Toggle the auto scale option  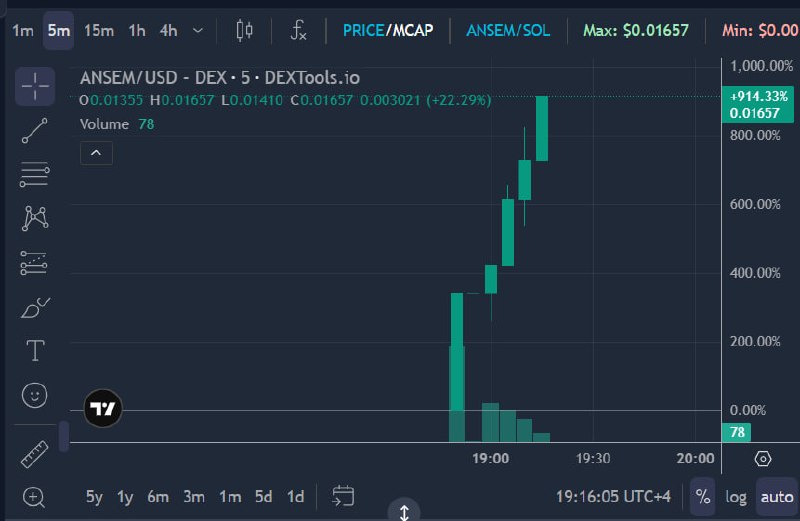(x=777, y=497)
